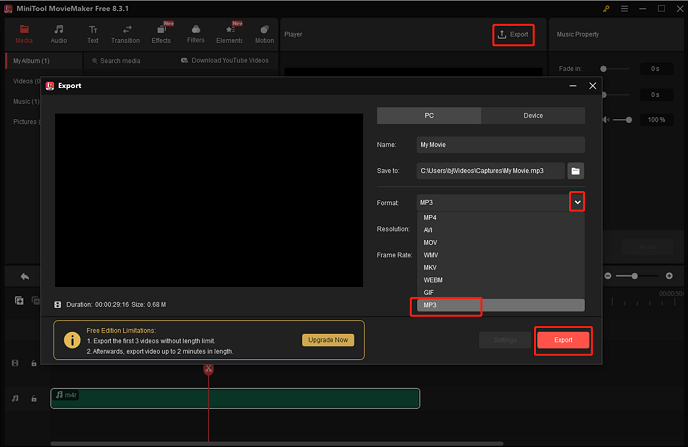The height and width of the screenshot is (447, 688).
Task: Select Music (1) category in sidebar
Action: click(x=26, y=101)
